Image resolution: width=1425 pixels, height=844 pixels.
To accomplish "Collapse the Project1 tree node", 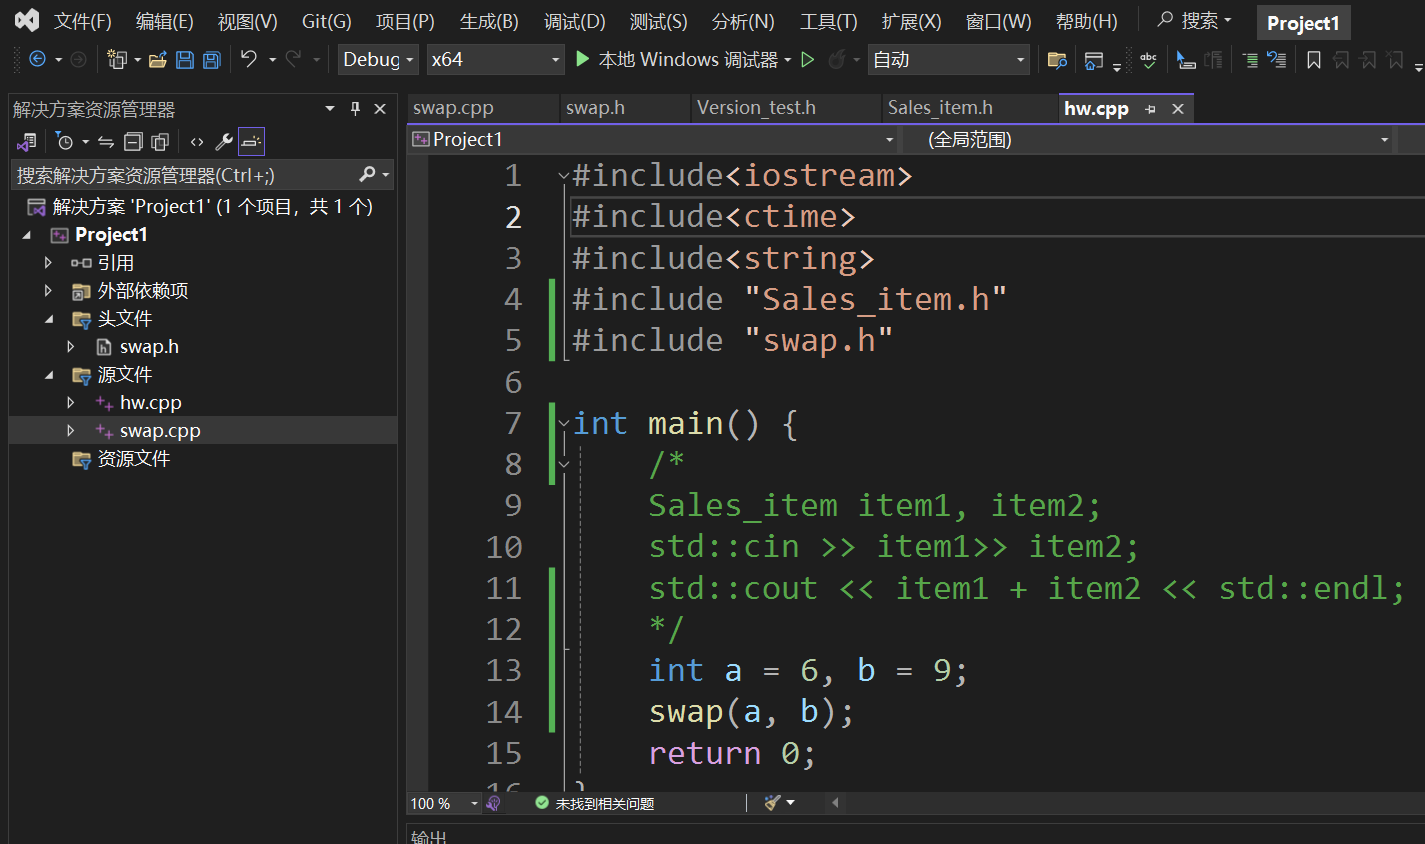I will (x=27, y=235).
